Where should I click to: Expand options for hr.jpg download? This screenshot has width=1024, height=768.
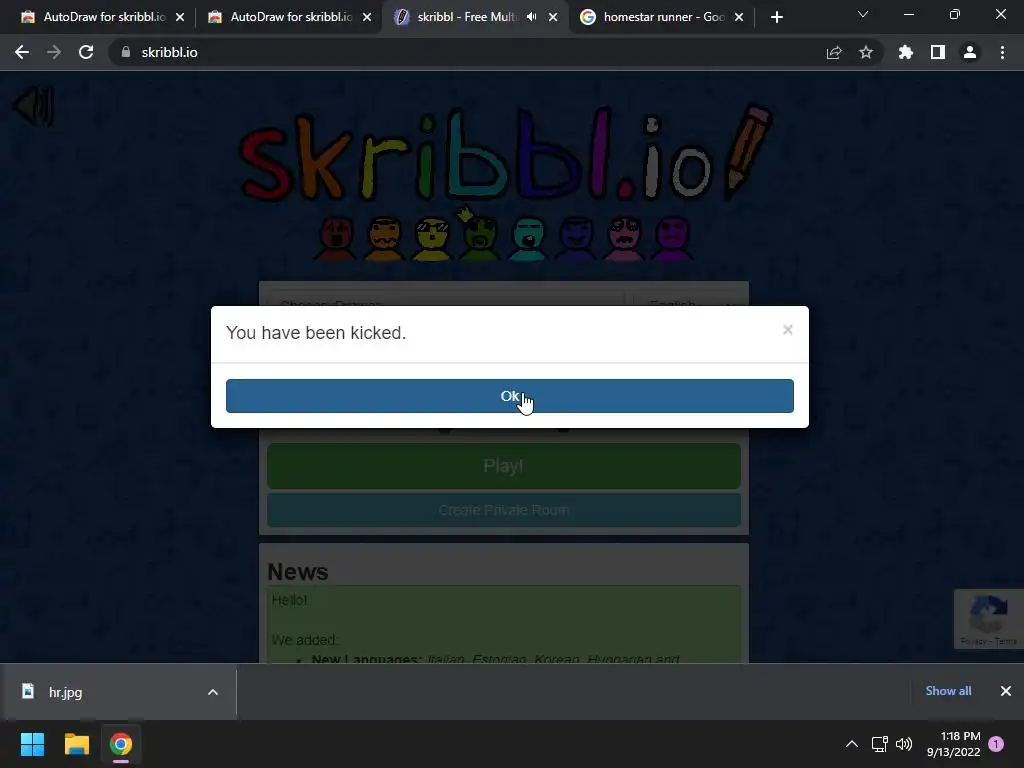click(213, 692)
